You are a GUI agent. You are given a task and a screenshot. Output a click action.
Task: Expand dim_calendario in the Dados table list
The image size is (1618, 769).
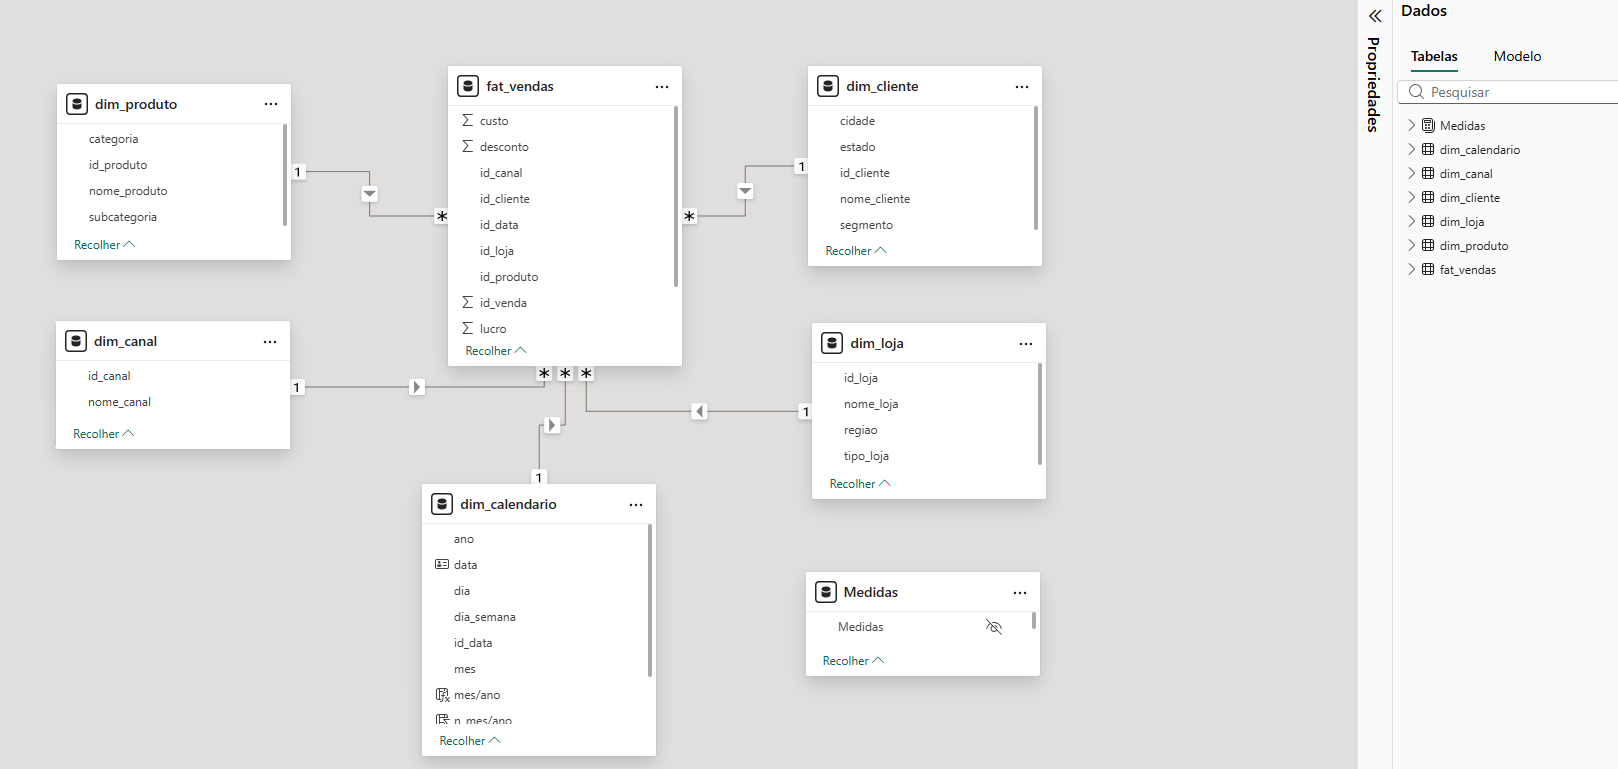[x=1412, y=149]
